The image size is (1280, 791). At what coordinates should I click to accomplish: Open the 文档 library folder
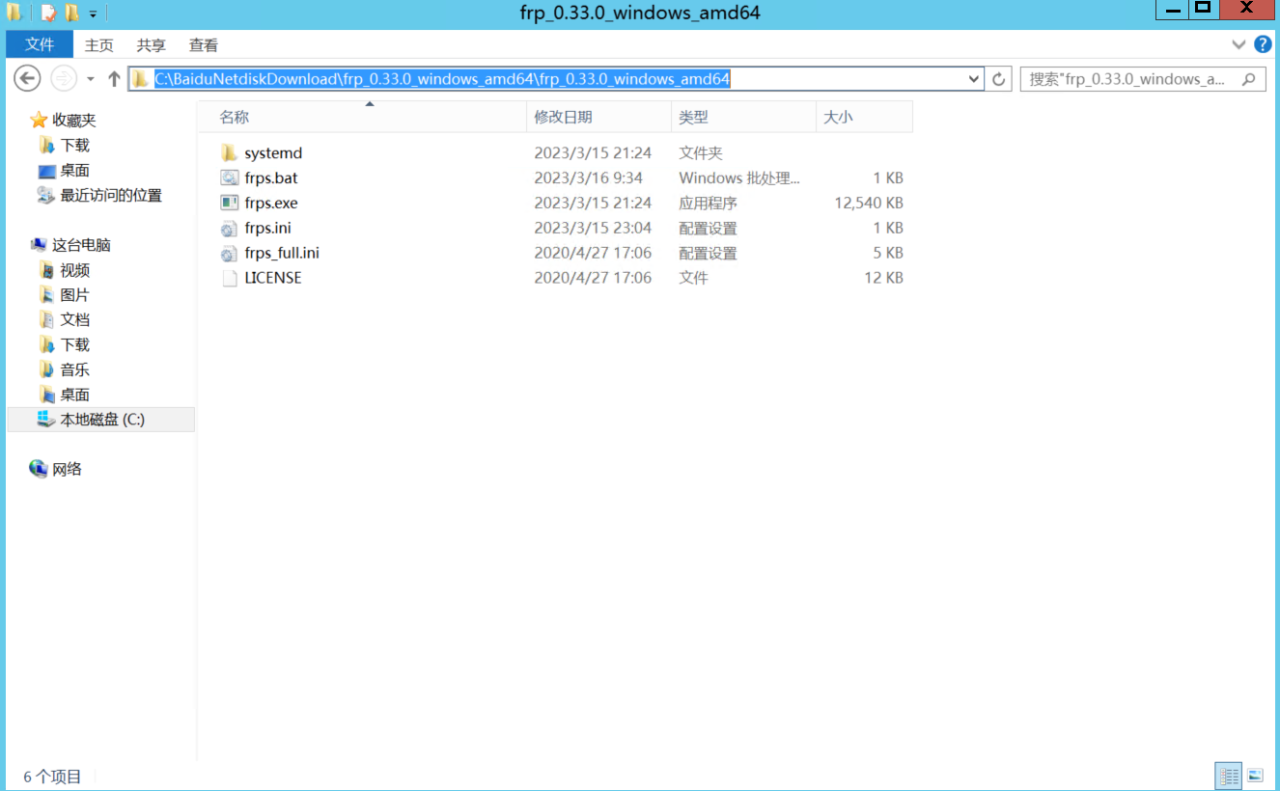[x=75, y=320]
